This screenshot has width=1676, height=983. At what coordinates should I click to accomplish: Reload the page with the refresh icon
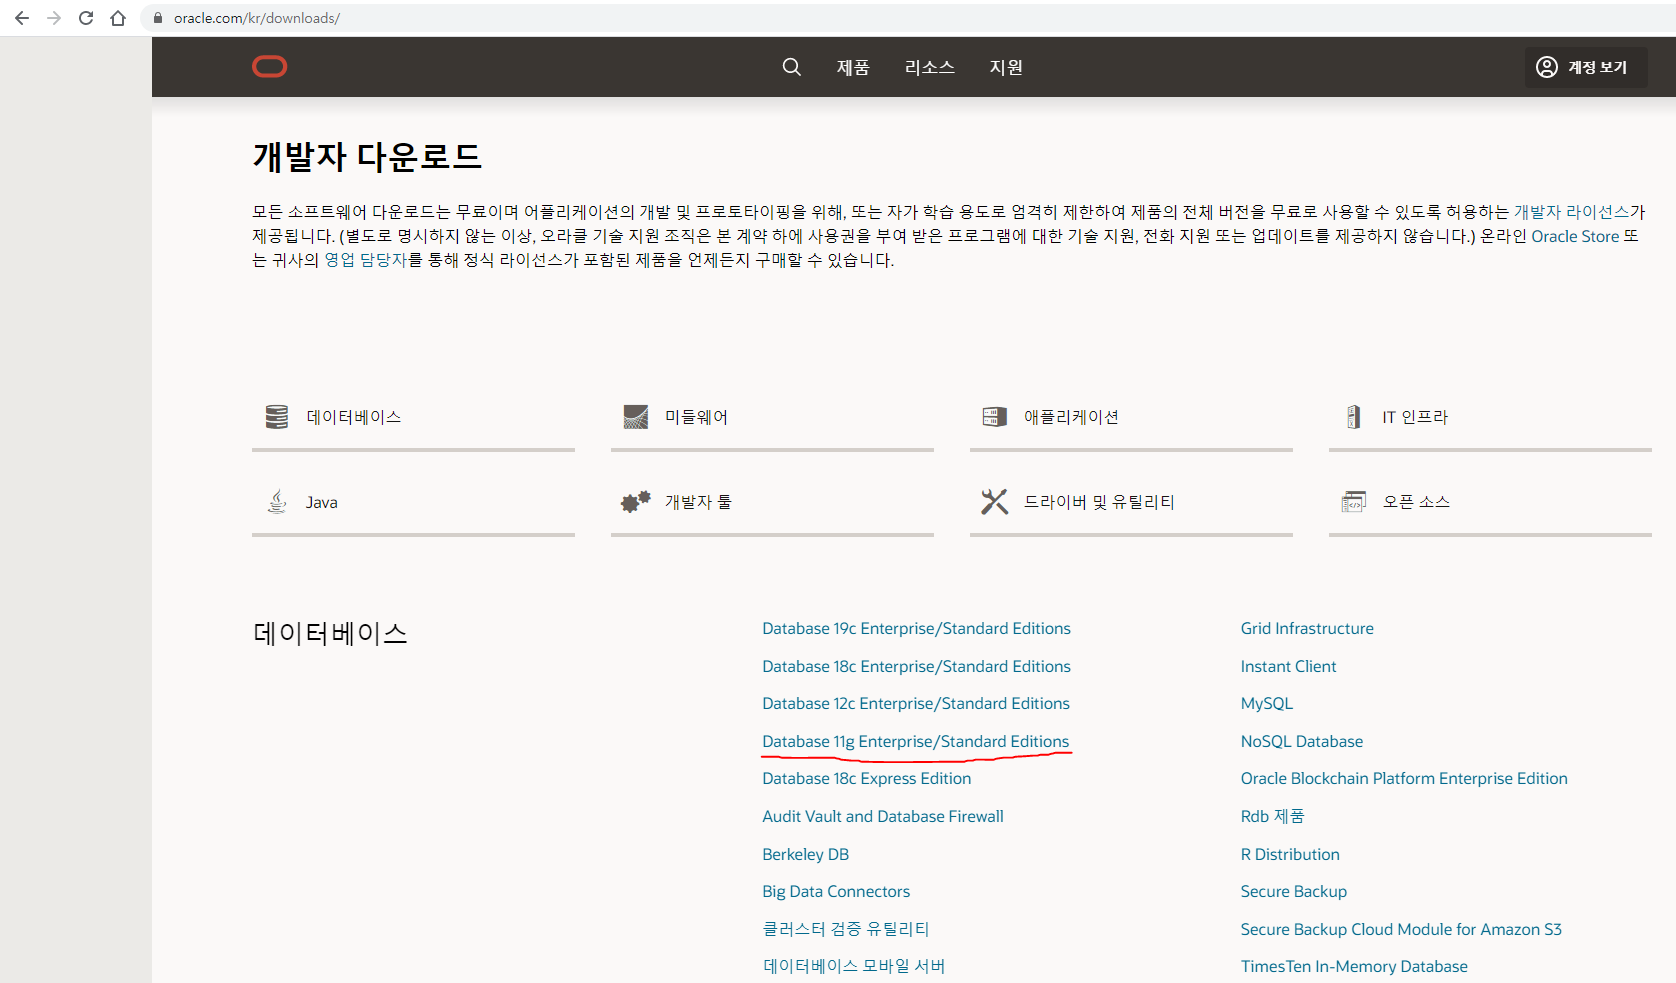point(86,18)
